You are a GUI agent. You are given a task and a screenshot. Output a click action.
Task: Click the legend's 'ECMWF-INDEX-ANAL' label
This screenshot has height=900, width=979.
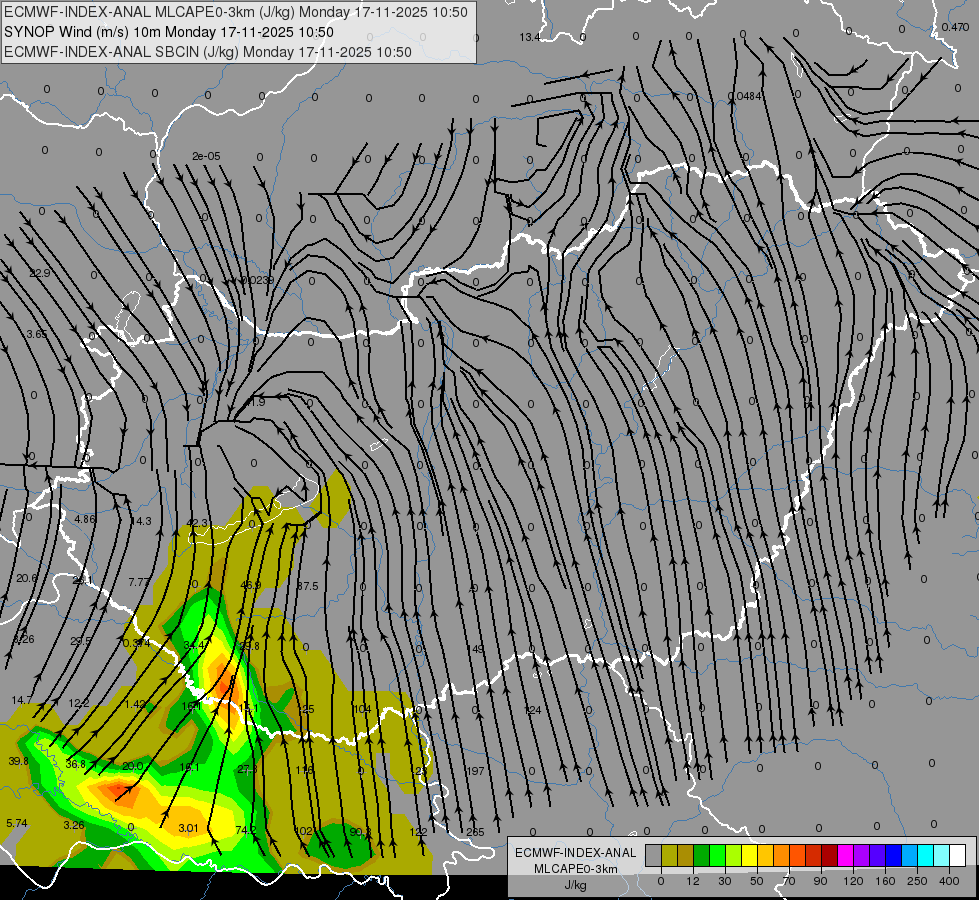576,853
